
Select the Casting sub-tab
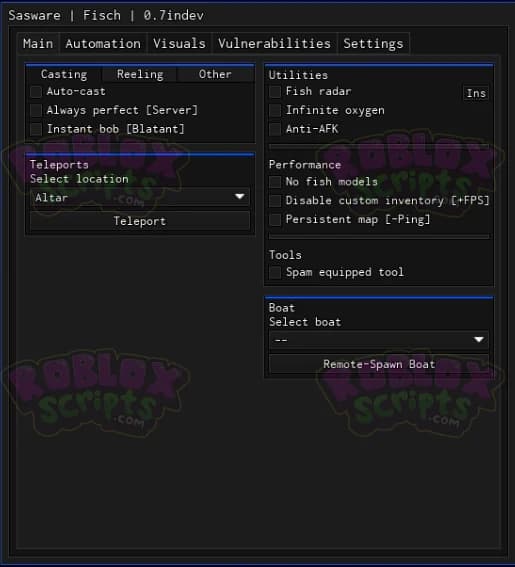pos(64,74)
